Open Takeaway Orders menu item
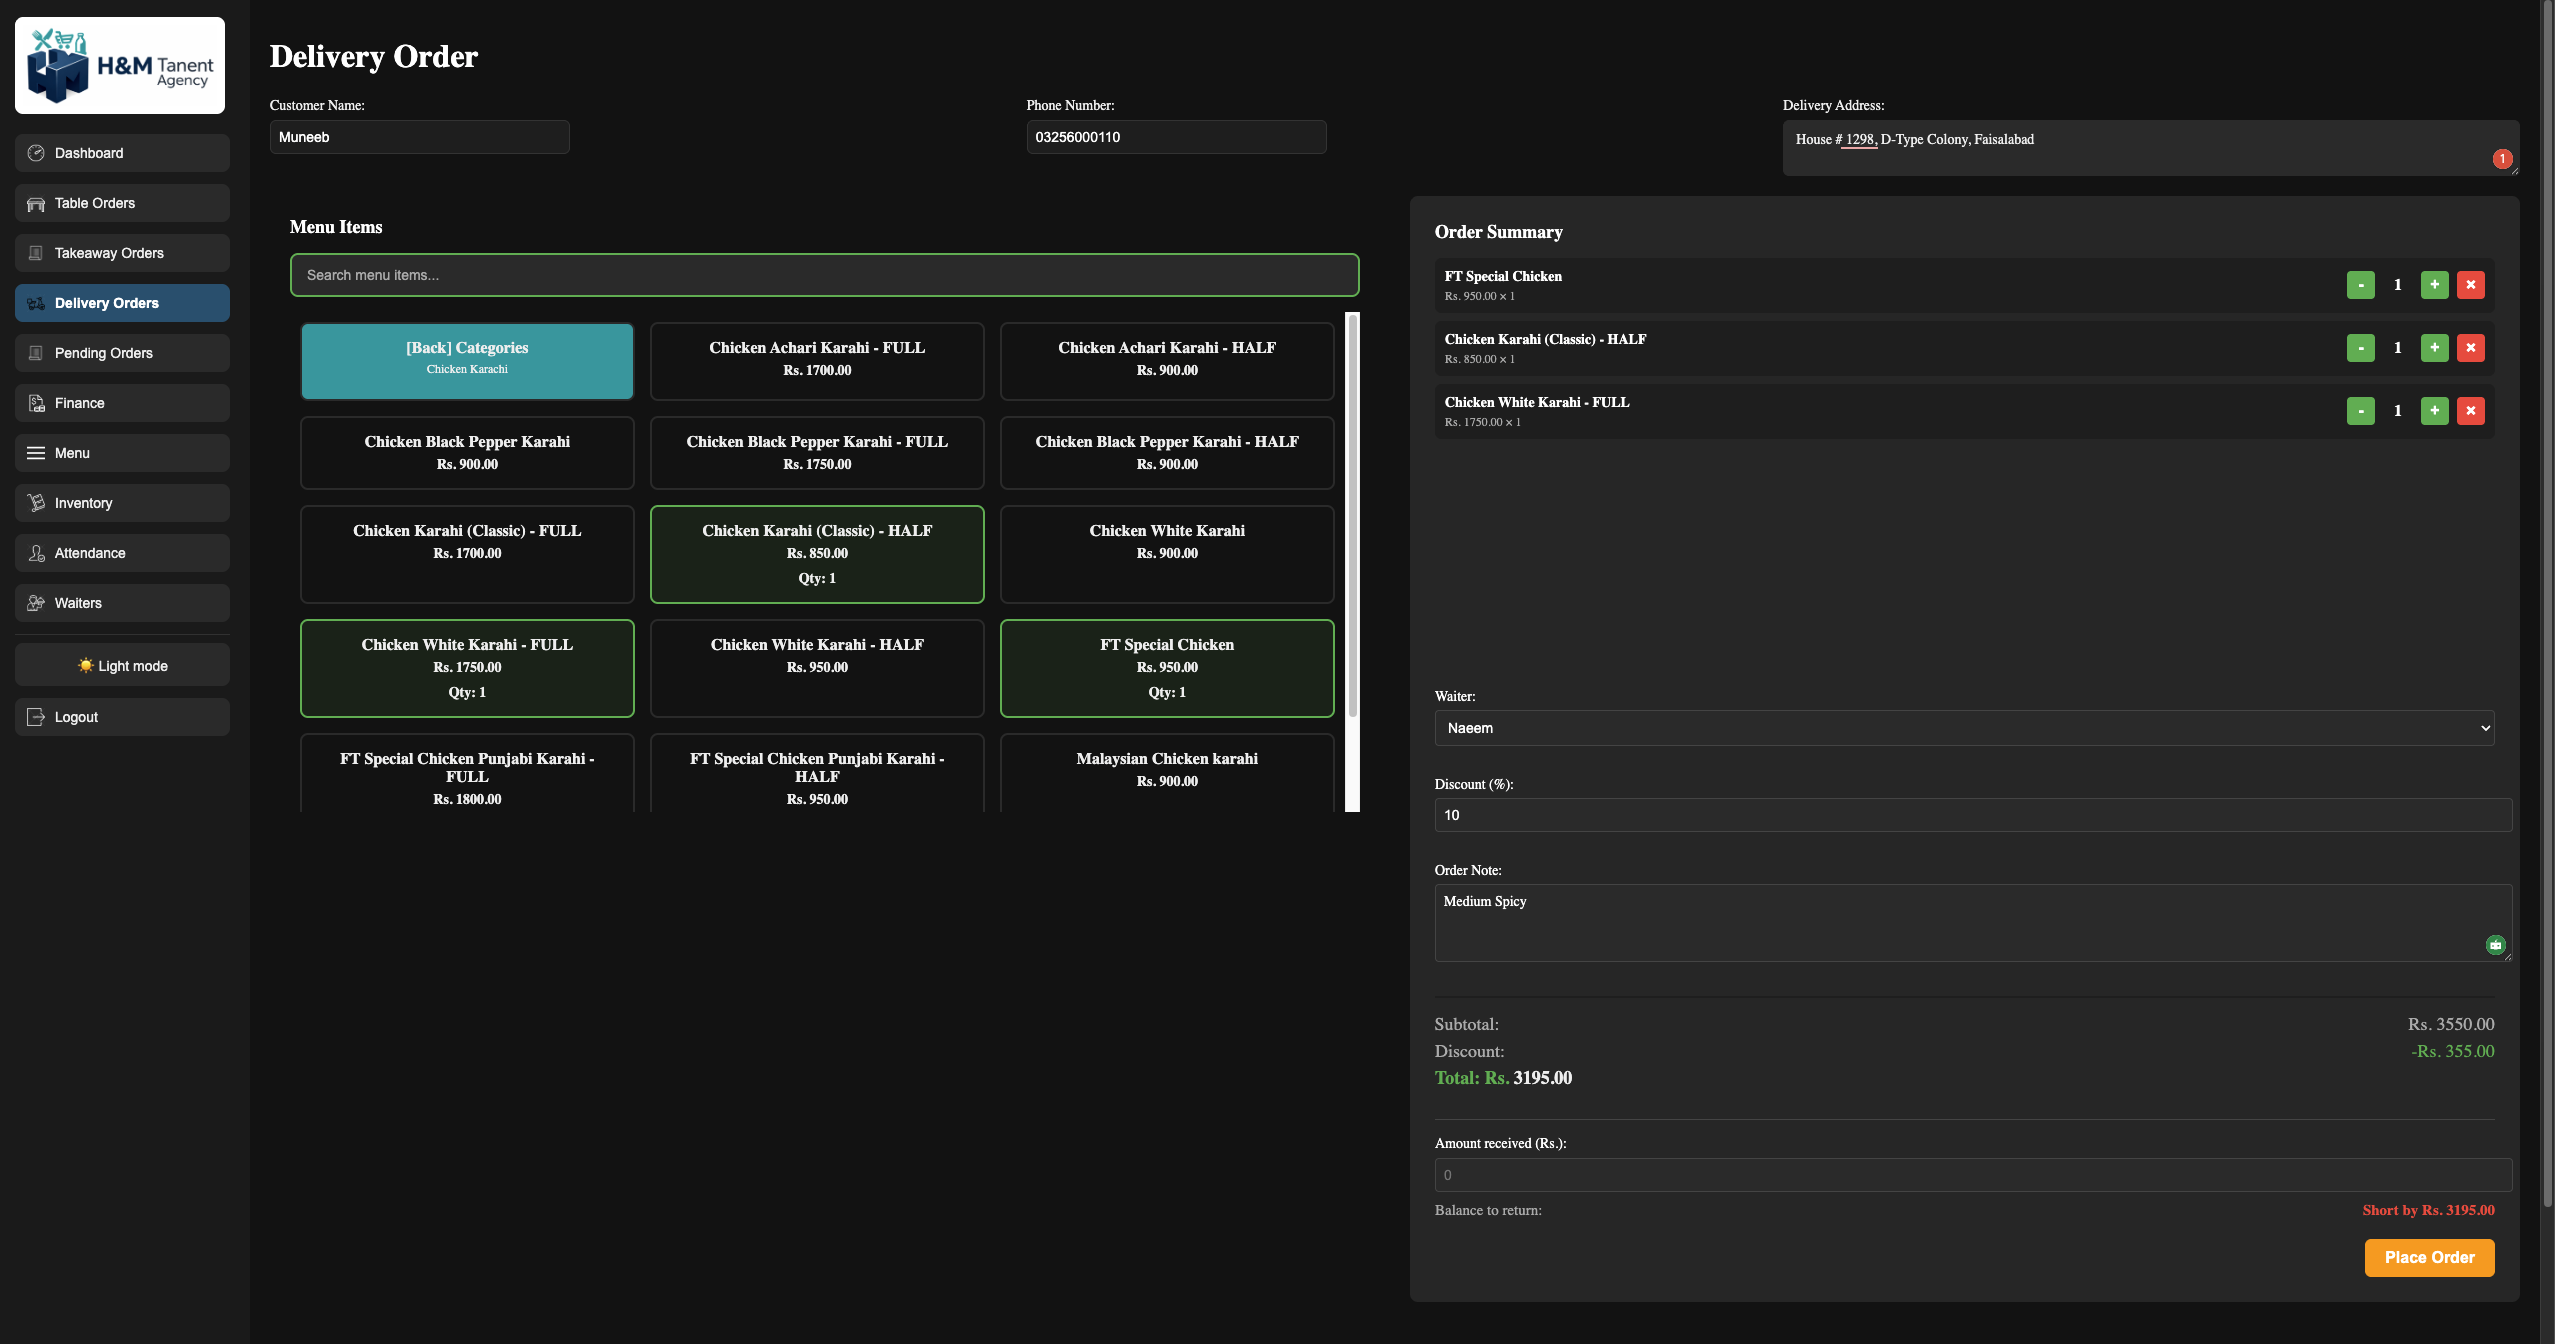Screen dimensions: 2555x1344 [x=122, y=253]
